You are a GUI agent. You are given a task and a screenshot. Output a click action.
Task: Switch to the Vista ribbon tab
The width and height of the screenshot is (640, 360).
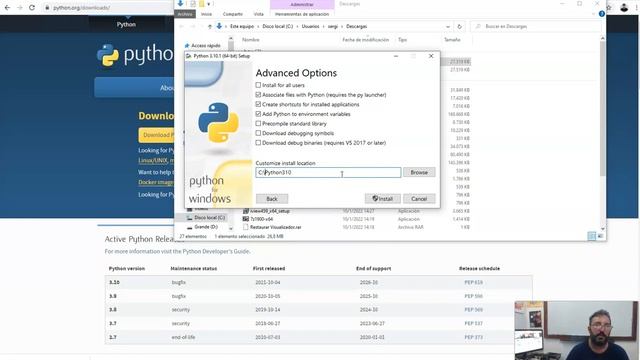coord(259,14)
